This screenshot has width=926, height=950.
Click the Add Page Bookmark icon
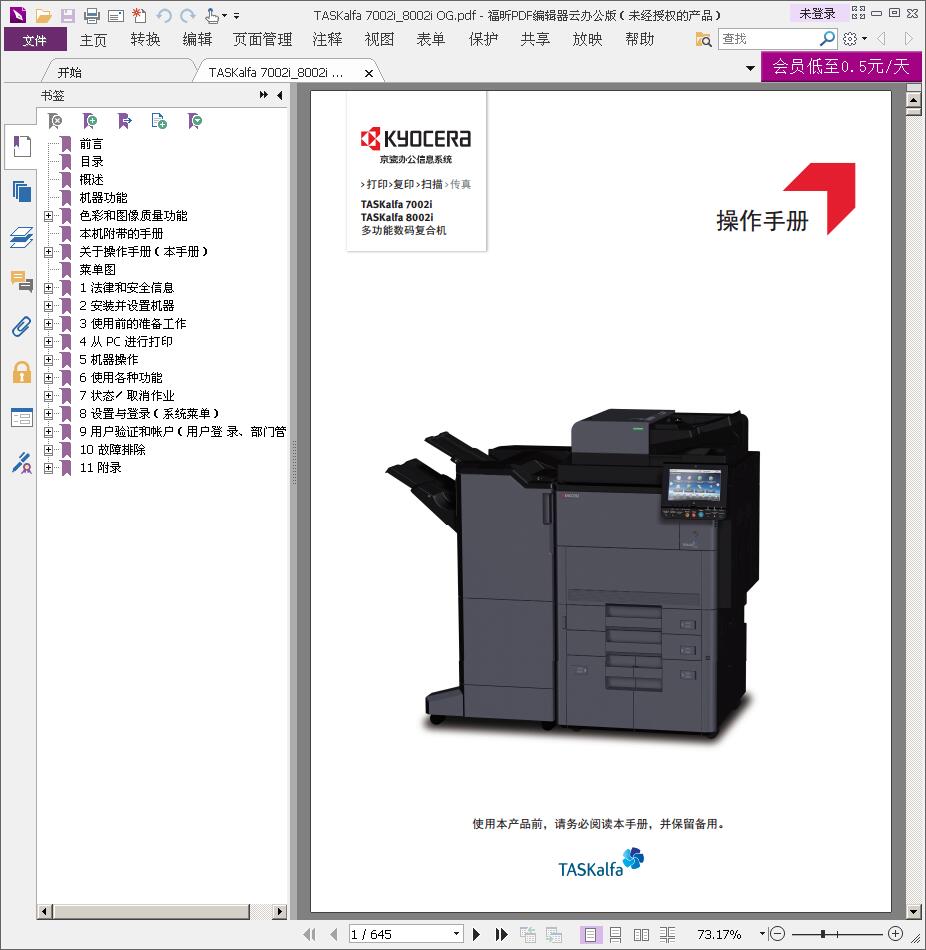tap(159, 121)
